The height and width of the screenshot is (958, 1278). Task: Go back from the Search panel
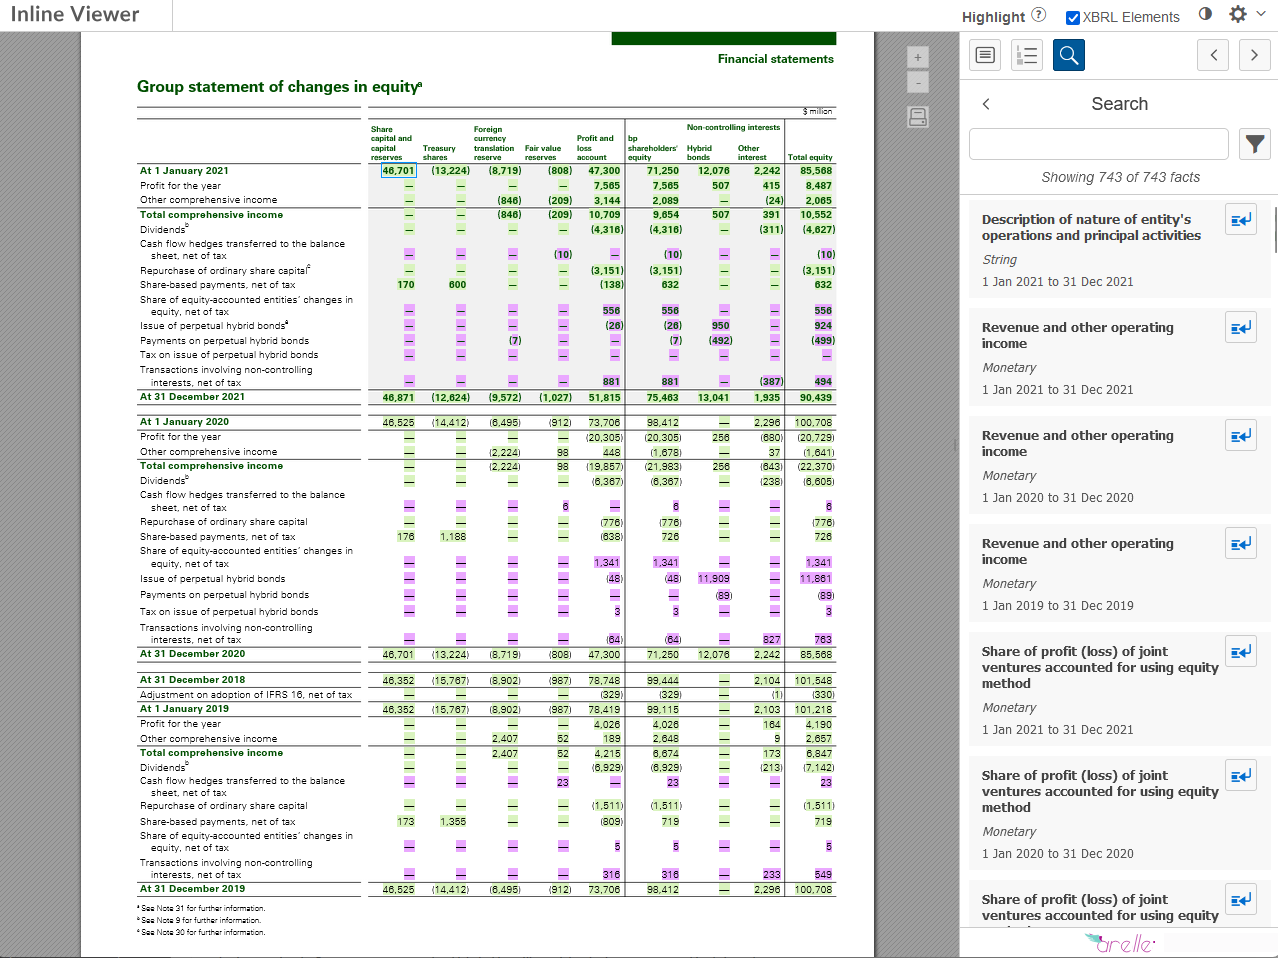point(986,104)
